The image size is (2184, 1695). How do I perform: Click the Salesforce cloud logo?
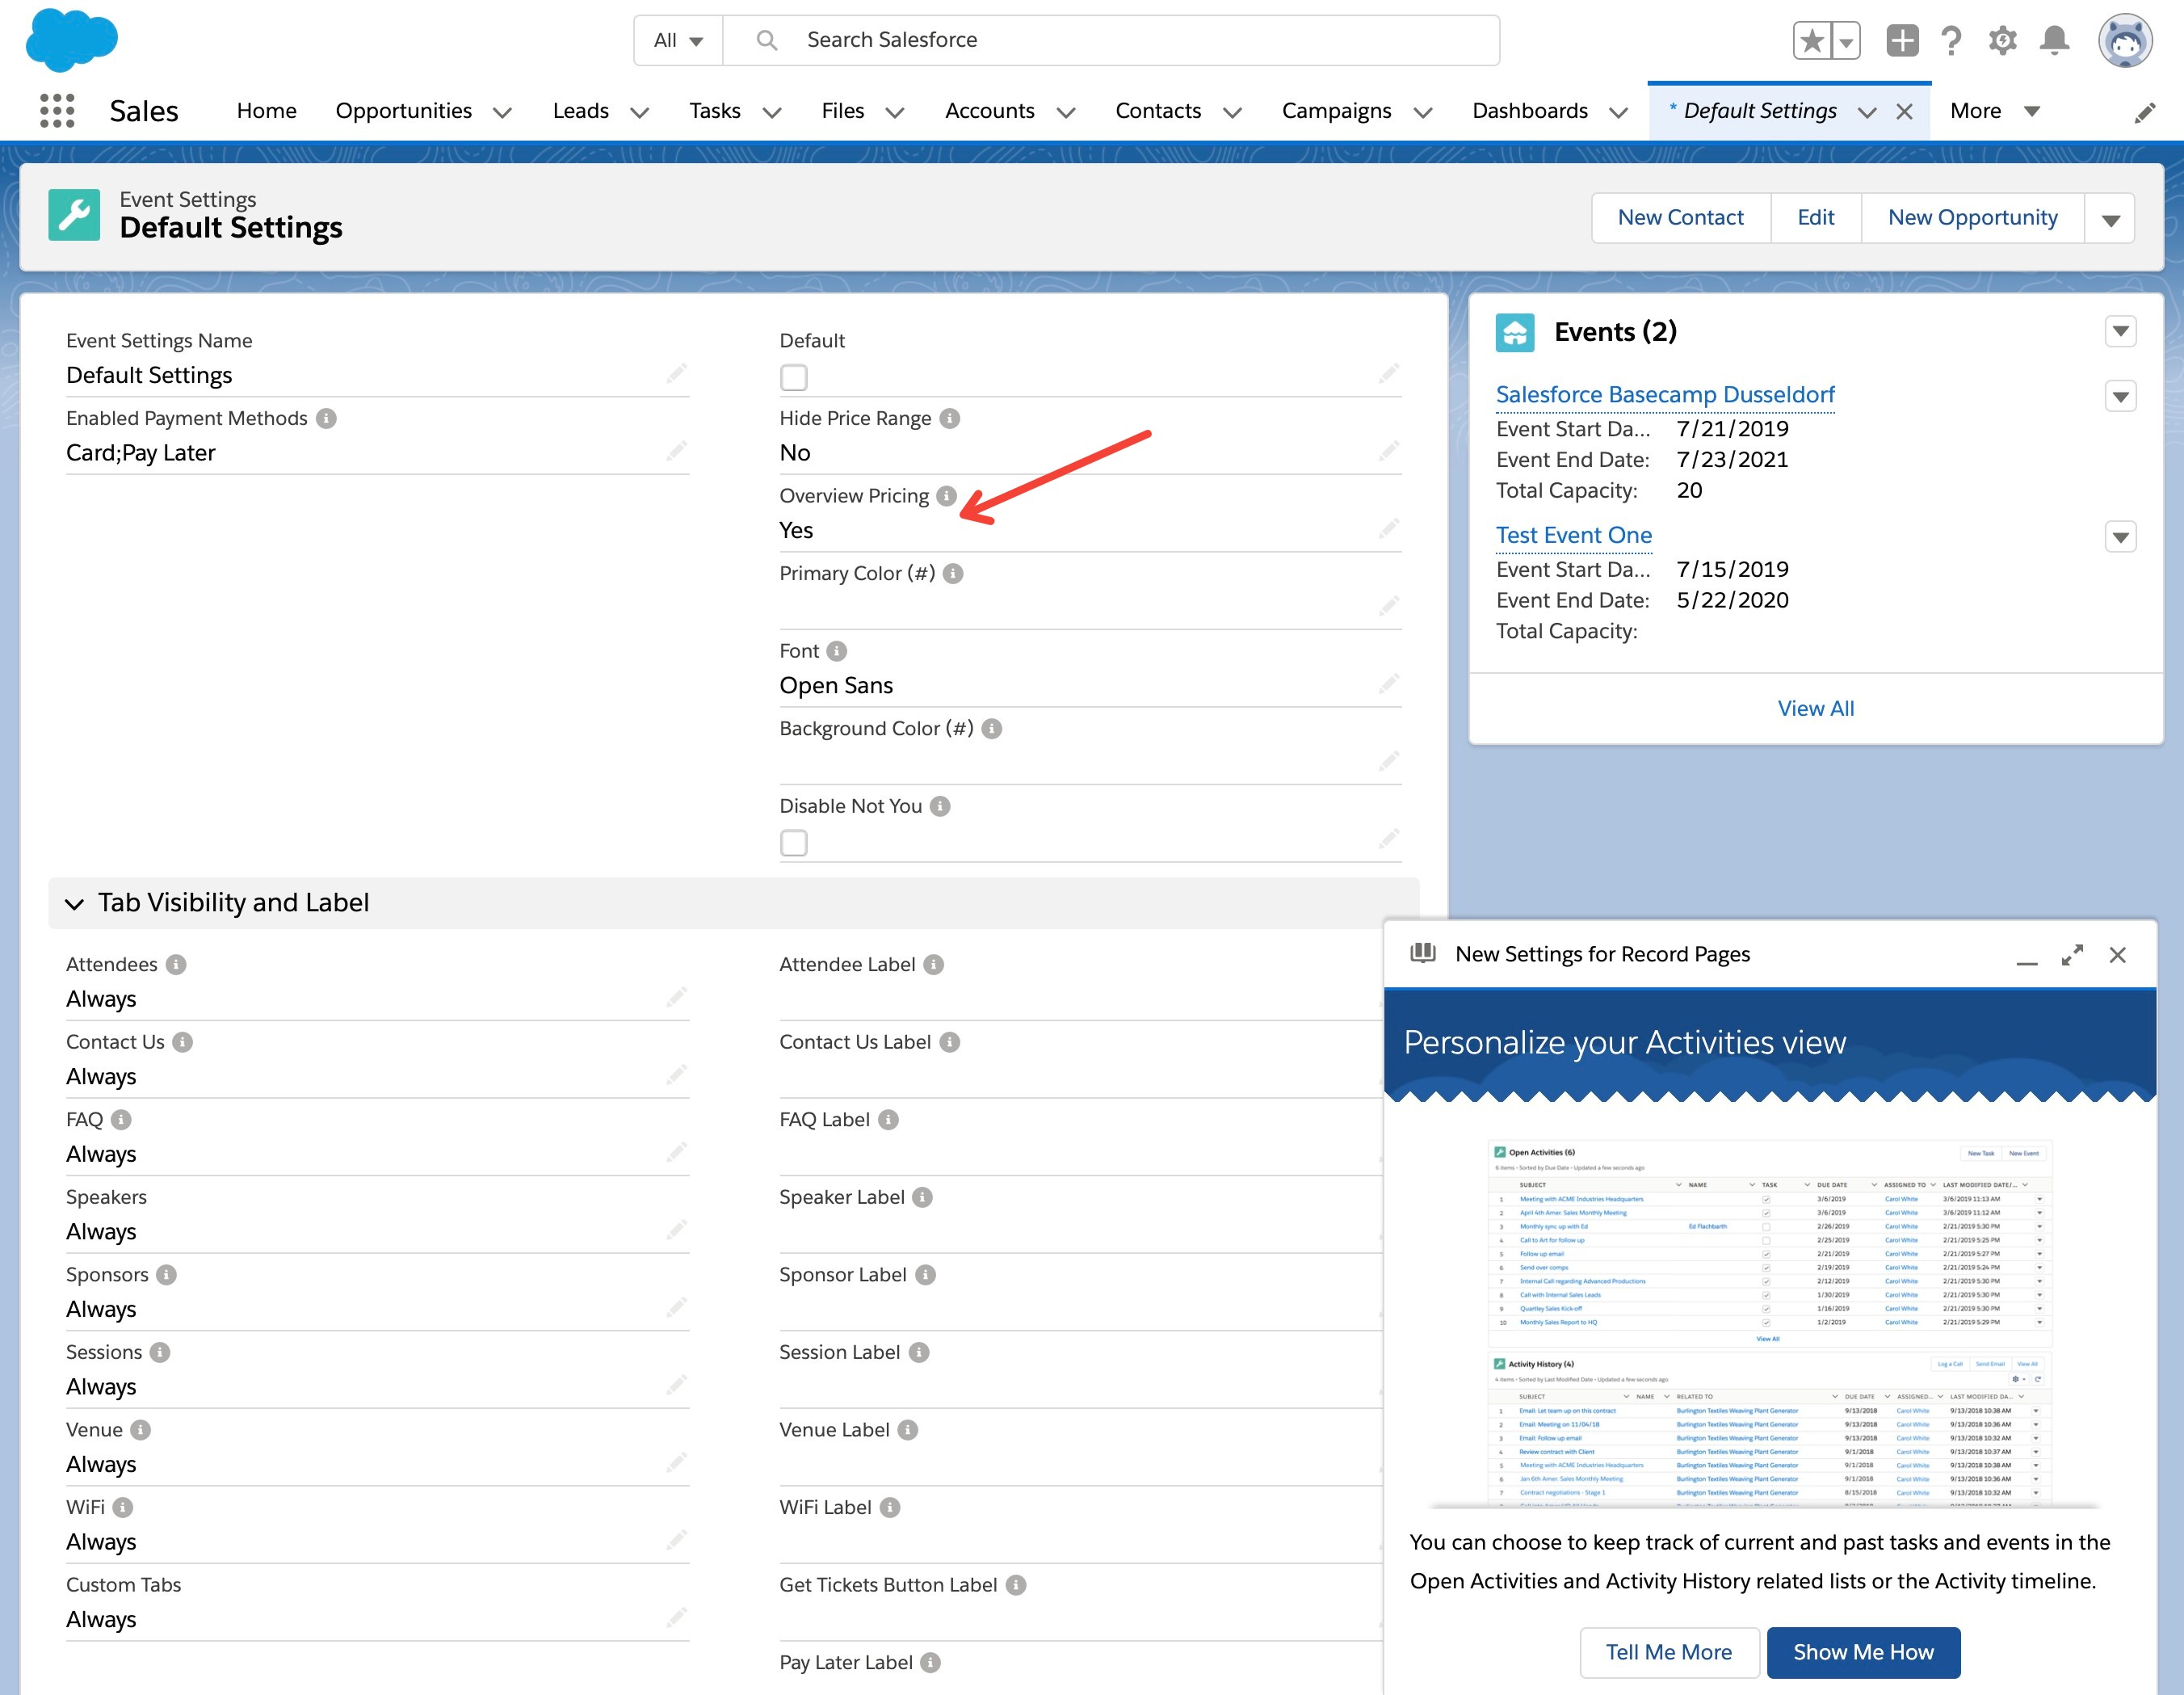(71, 40)
